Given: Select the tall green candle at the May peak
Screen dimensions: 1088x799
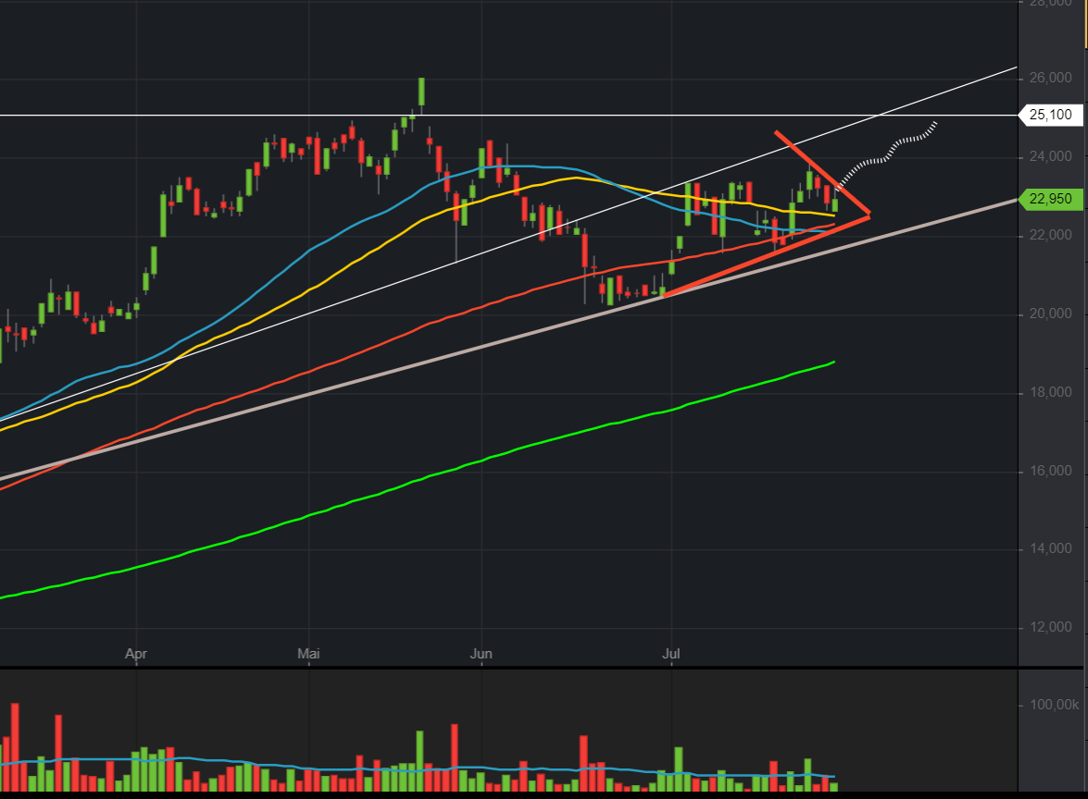Looking at the screenshot, I should [421, 92].
